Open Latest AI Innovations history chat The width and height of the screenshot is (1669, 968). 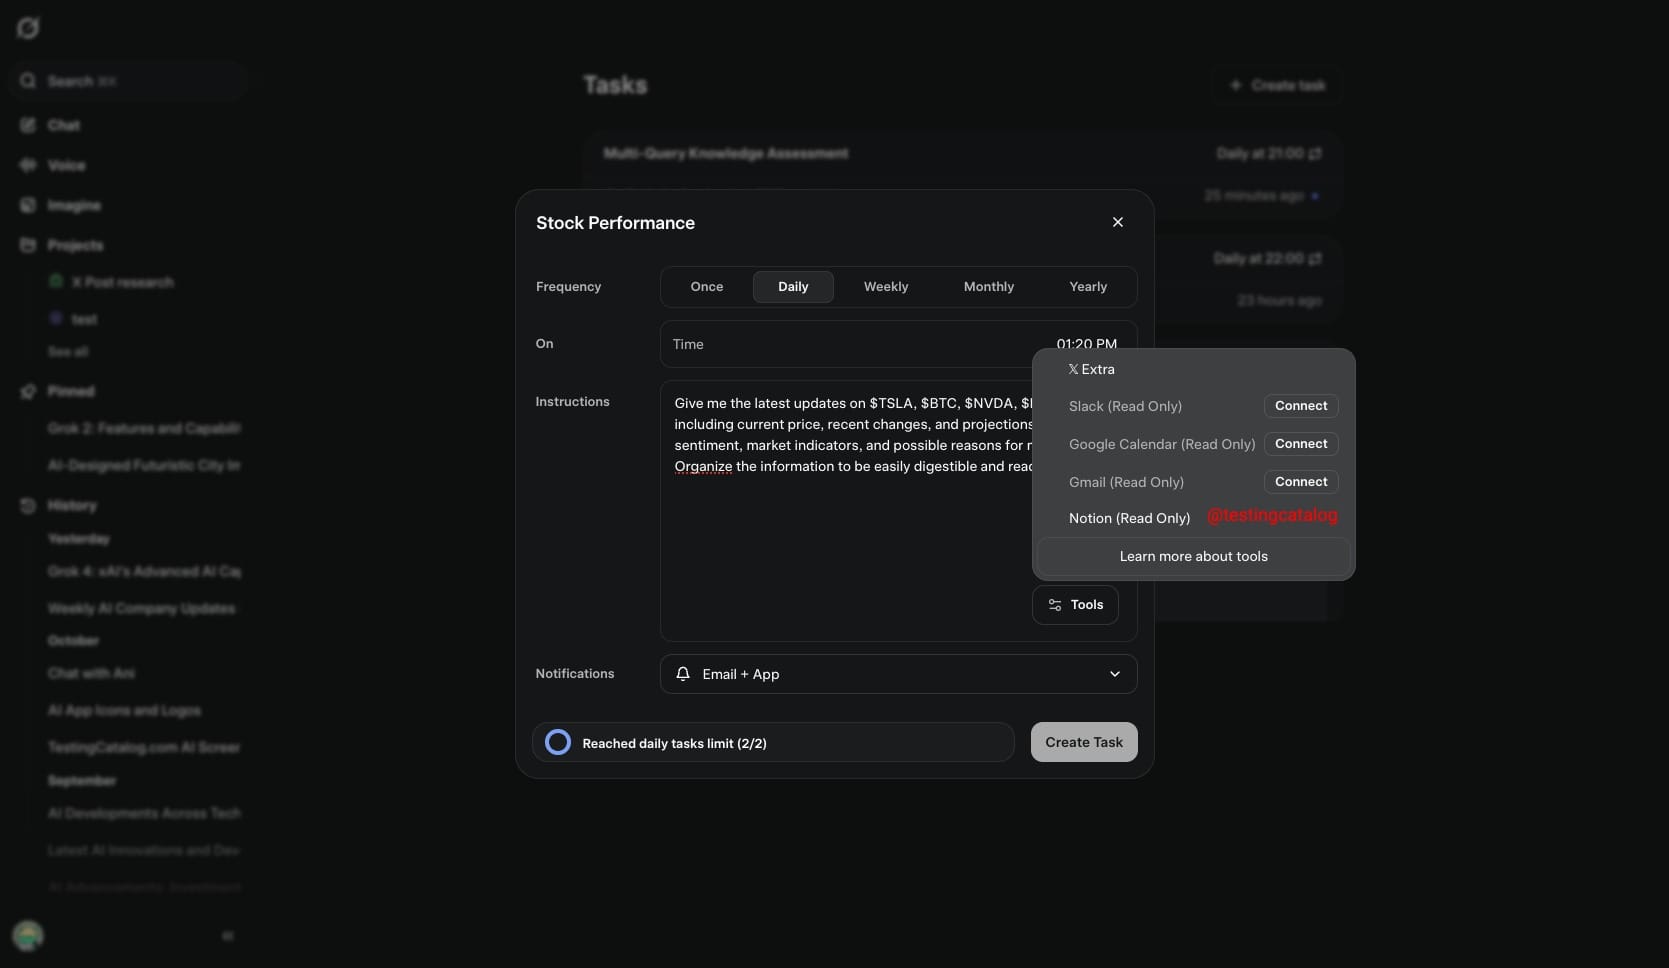pos(144,850)
